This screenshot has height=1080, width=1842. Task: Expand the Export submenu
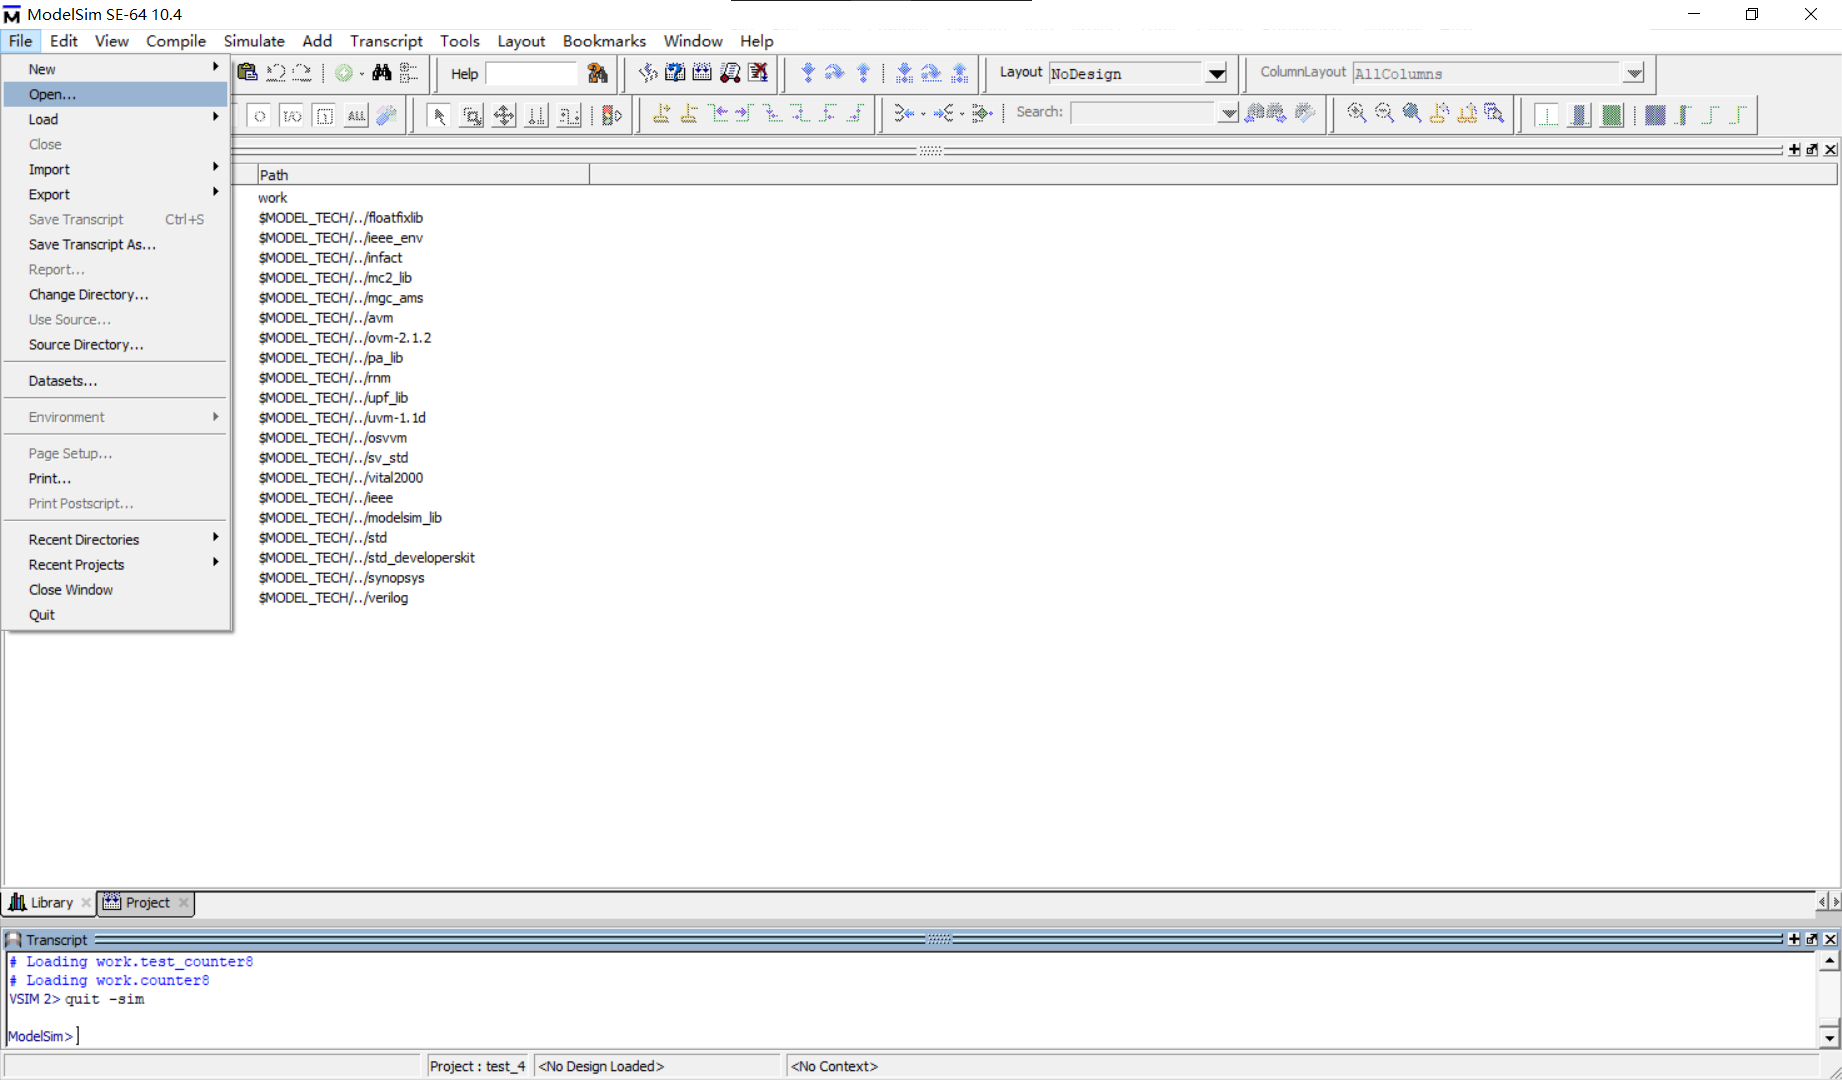[116, 194]
